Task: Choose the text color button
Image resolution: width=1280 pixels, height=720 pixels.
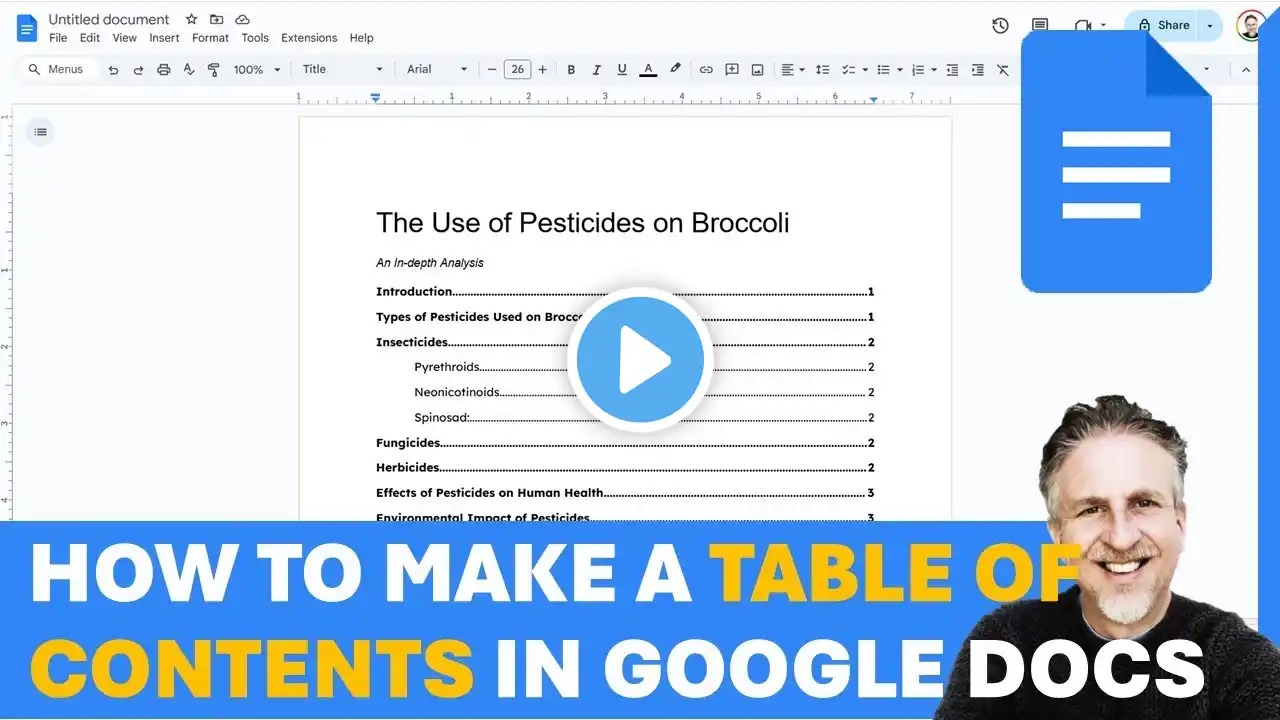Action: [x=648, y=70]
